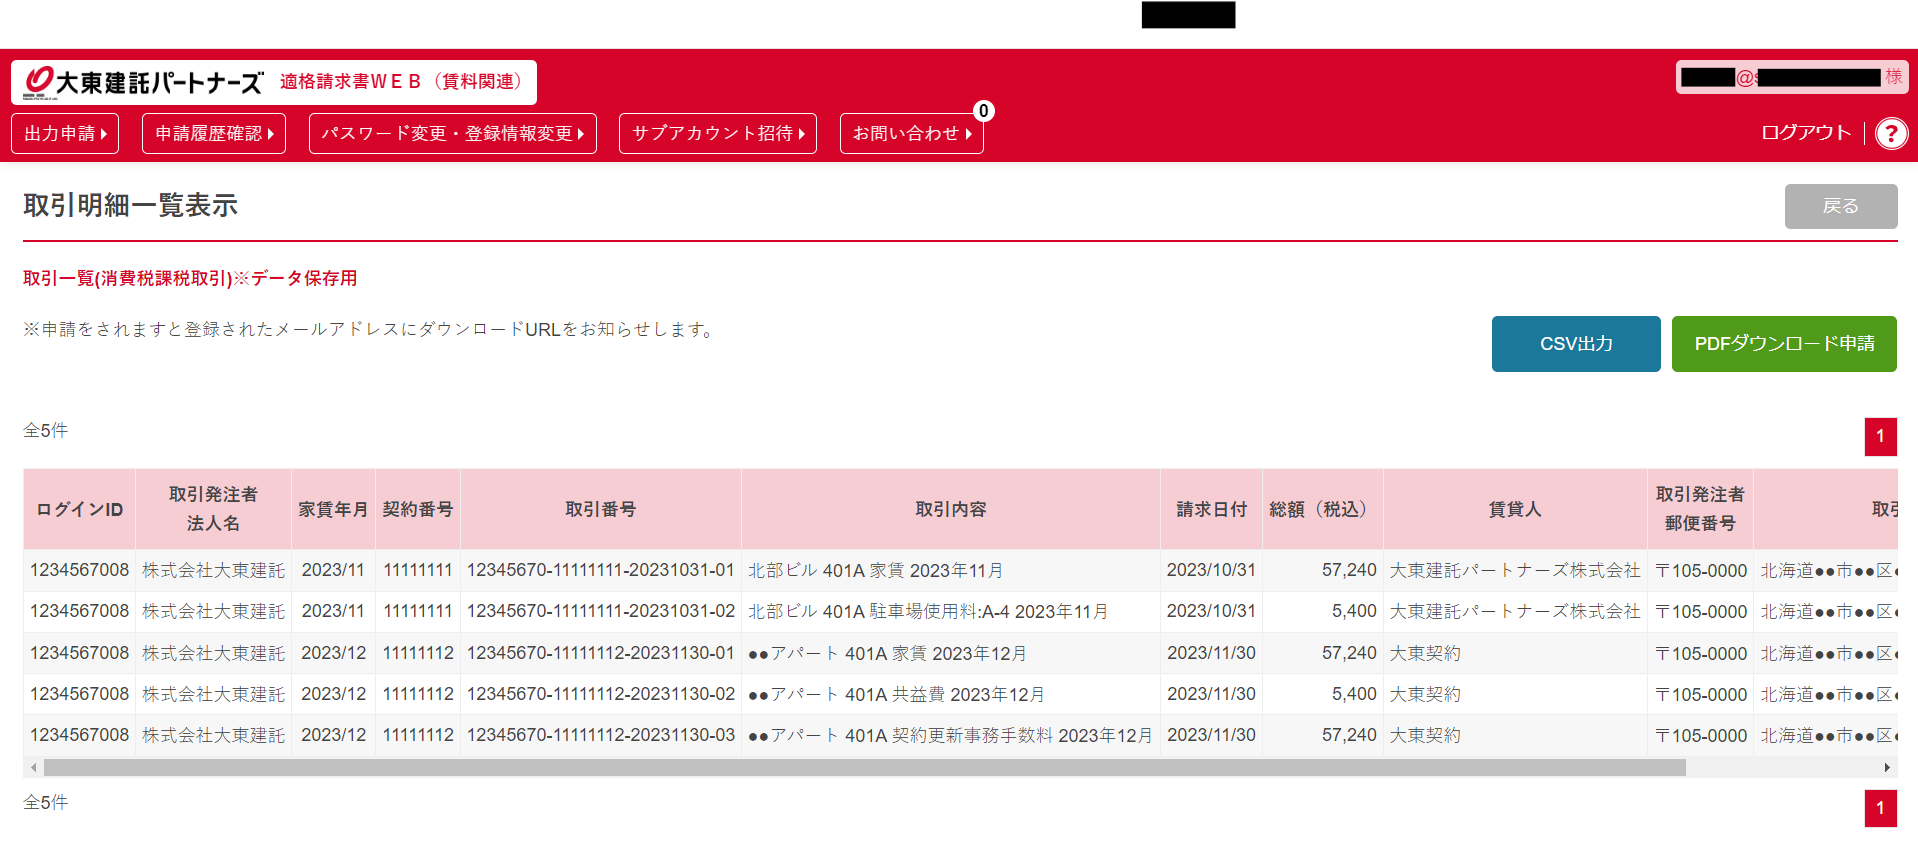Open the サブアカウント招待 menu
This screenshot has width=1918, height=844.
tap(718, 134)
